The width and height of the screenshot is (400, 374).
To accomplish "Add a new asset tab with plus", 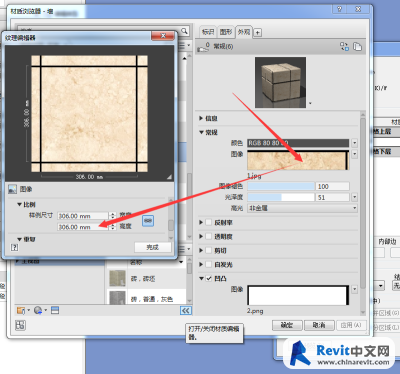I will 258,33.
